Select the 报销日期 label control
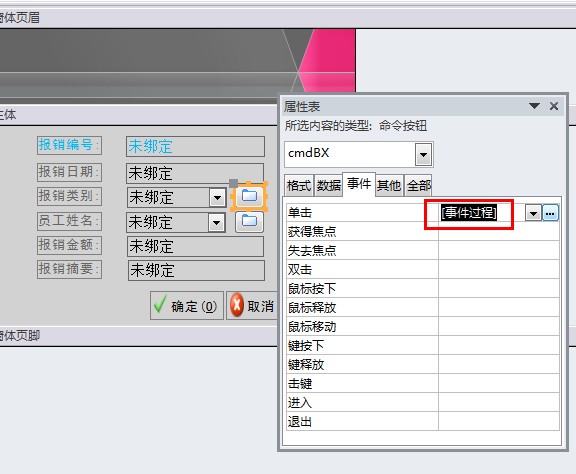 (69, 172)
